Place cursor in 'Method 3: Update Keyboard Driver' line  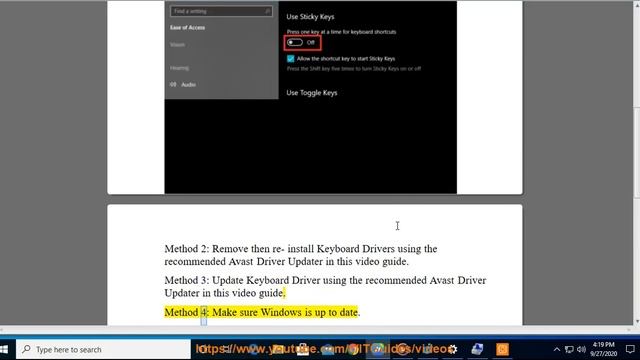pyautogui.click(x=325, y=280)
